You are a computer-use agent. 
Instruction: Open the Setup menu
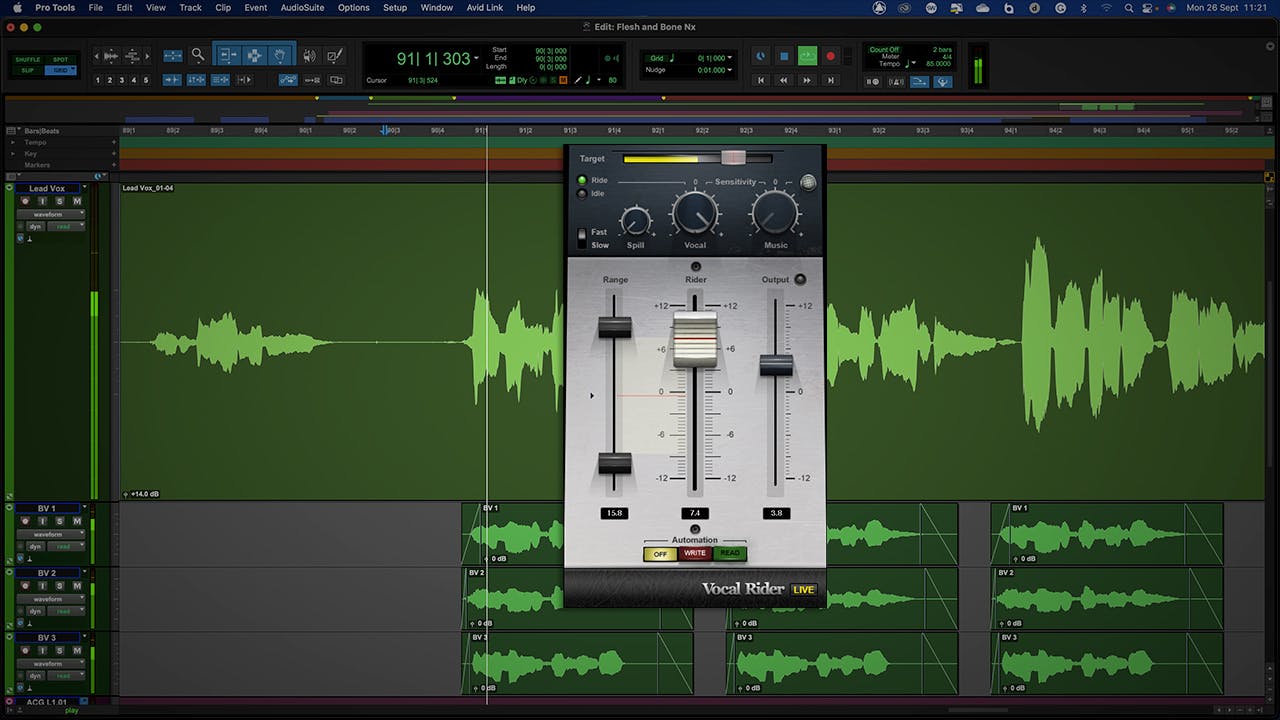click(x=395, y=7)
